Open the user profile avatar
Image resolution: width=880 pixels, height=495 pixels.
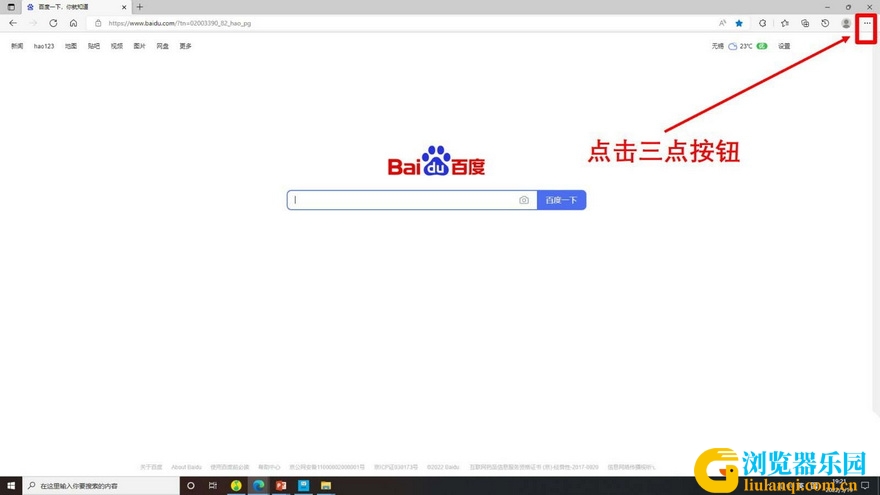click(x=846, y=23)
